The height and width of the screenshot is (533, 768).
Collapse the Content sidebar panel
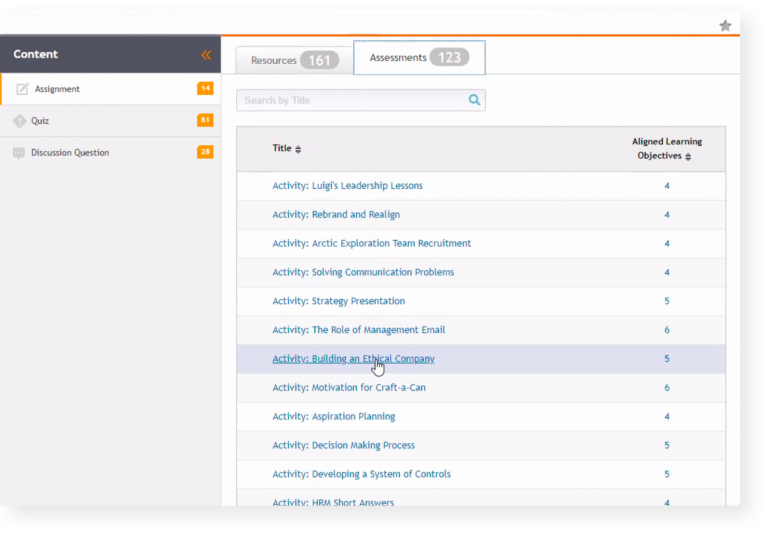(206, 55)
